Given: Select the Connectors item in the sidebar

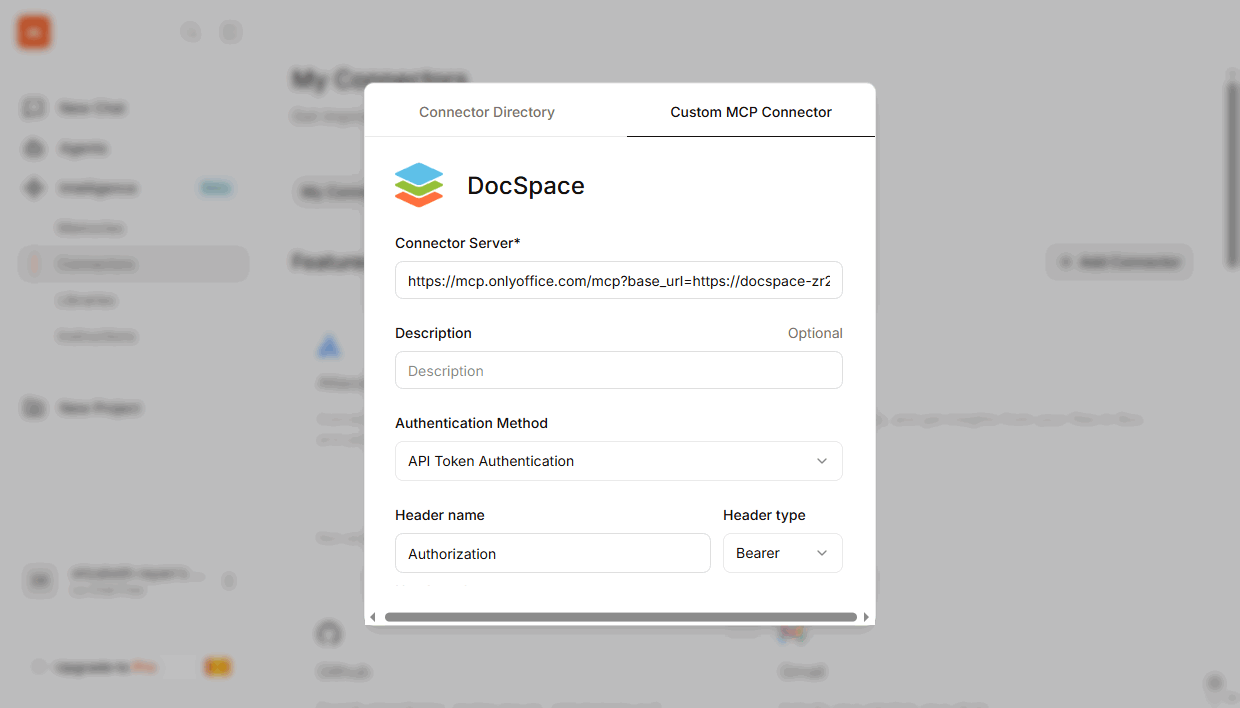Looking at the screenshot, I should click(96, 263).
